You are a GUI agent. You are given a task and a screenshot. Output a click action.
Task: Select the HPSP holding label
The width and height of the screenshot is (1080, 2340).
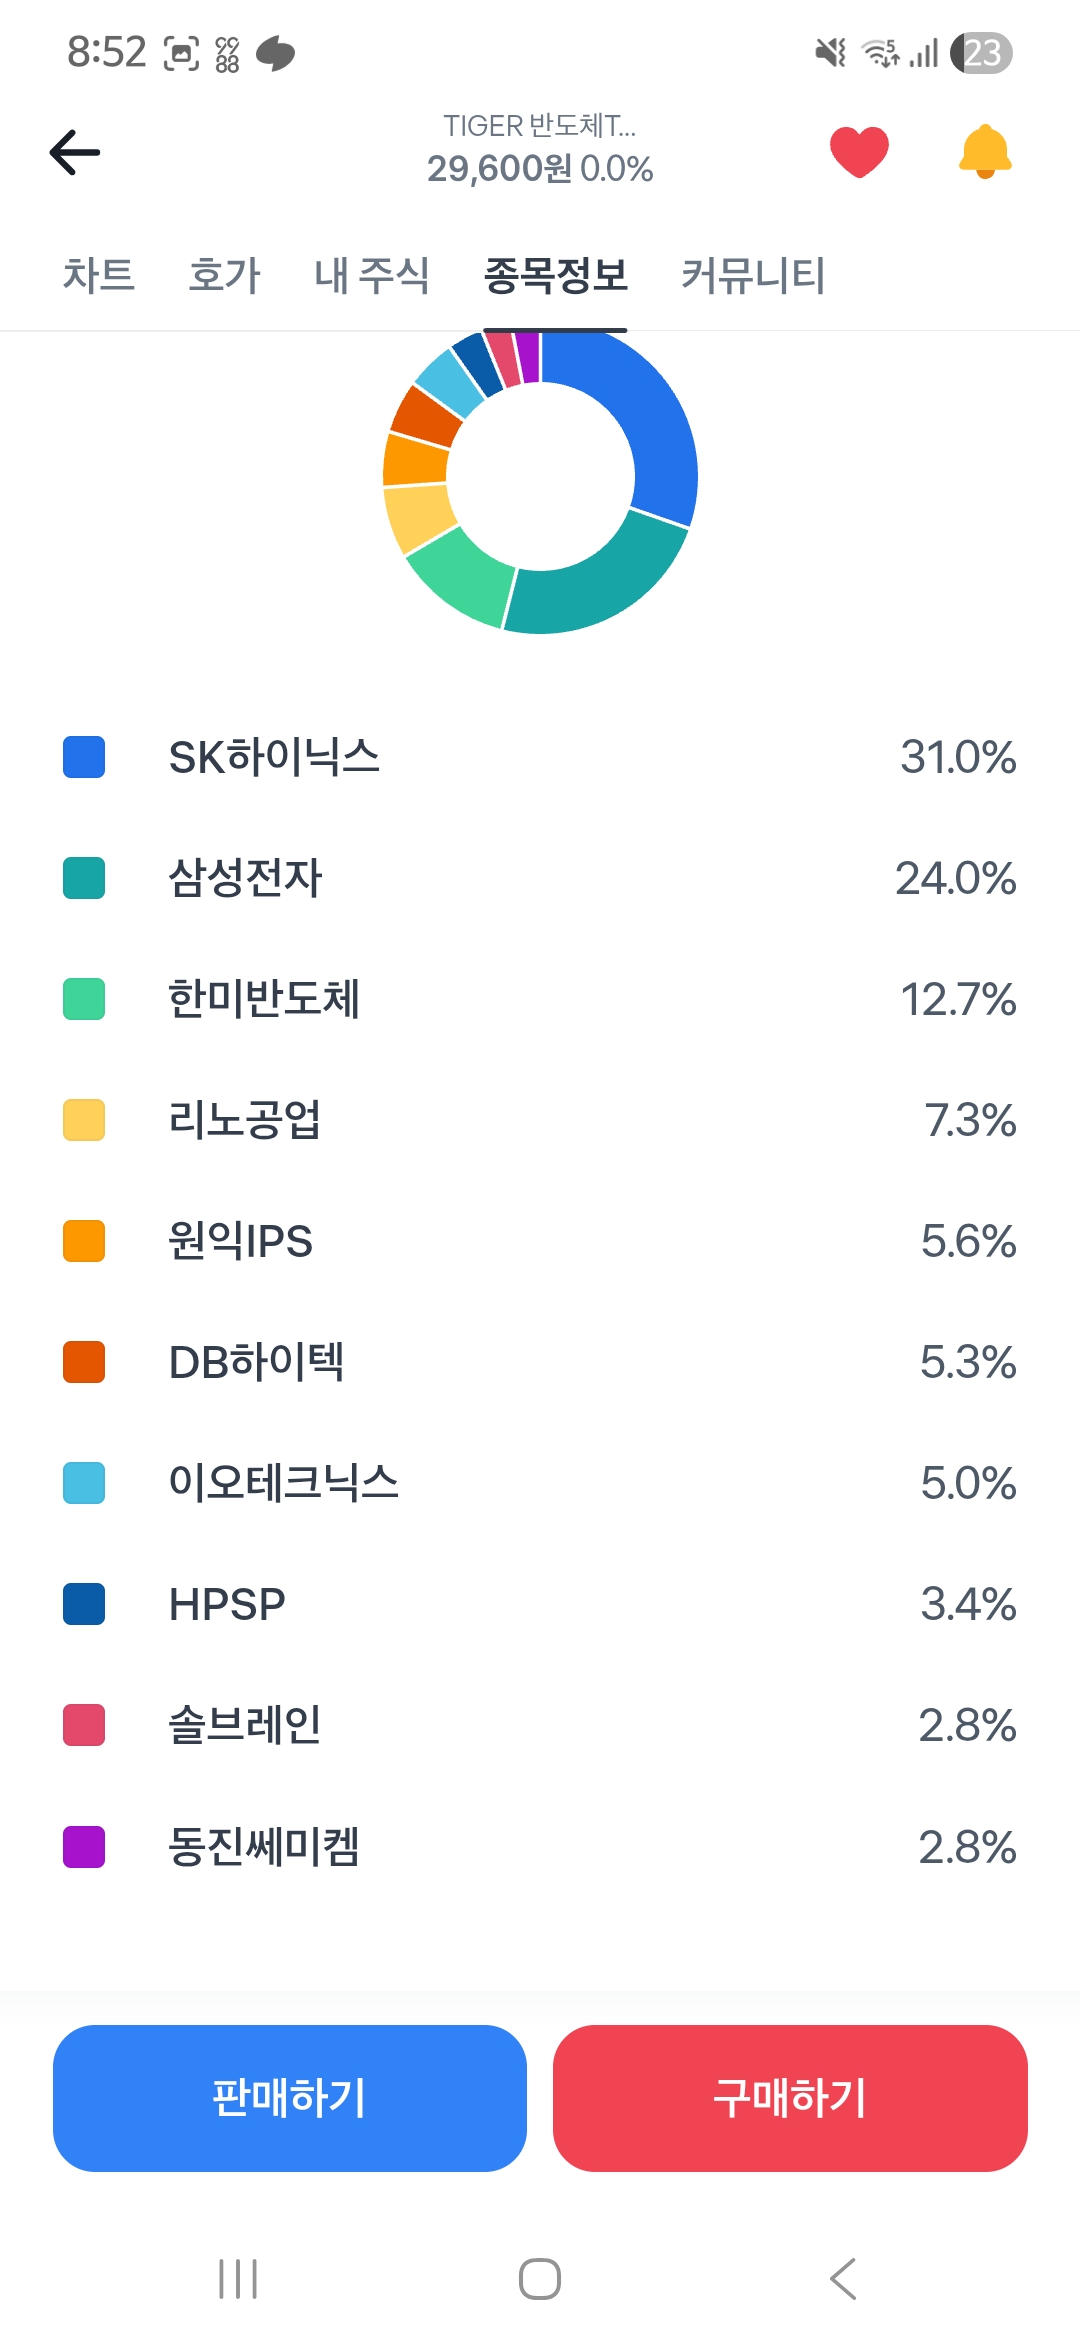point(227,1604)
